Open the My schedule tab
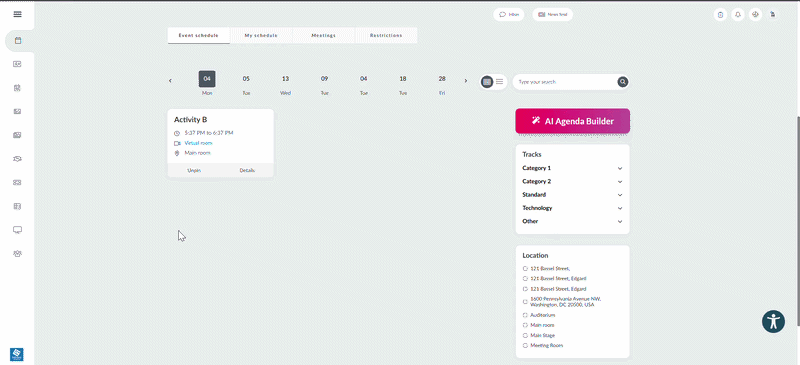 pyautogui.click(x=261, y=36)
